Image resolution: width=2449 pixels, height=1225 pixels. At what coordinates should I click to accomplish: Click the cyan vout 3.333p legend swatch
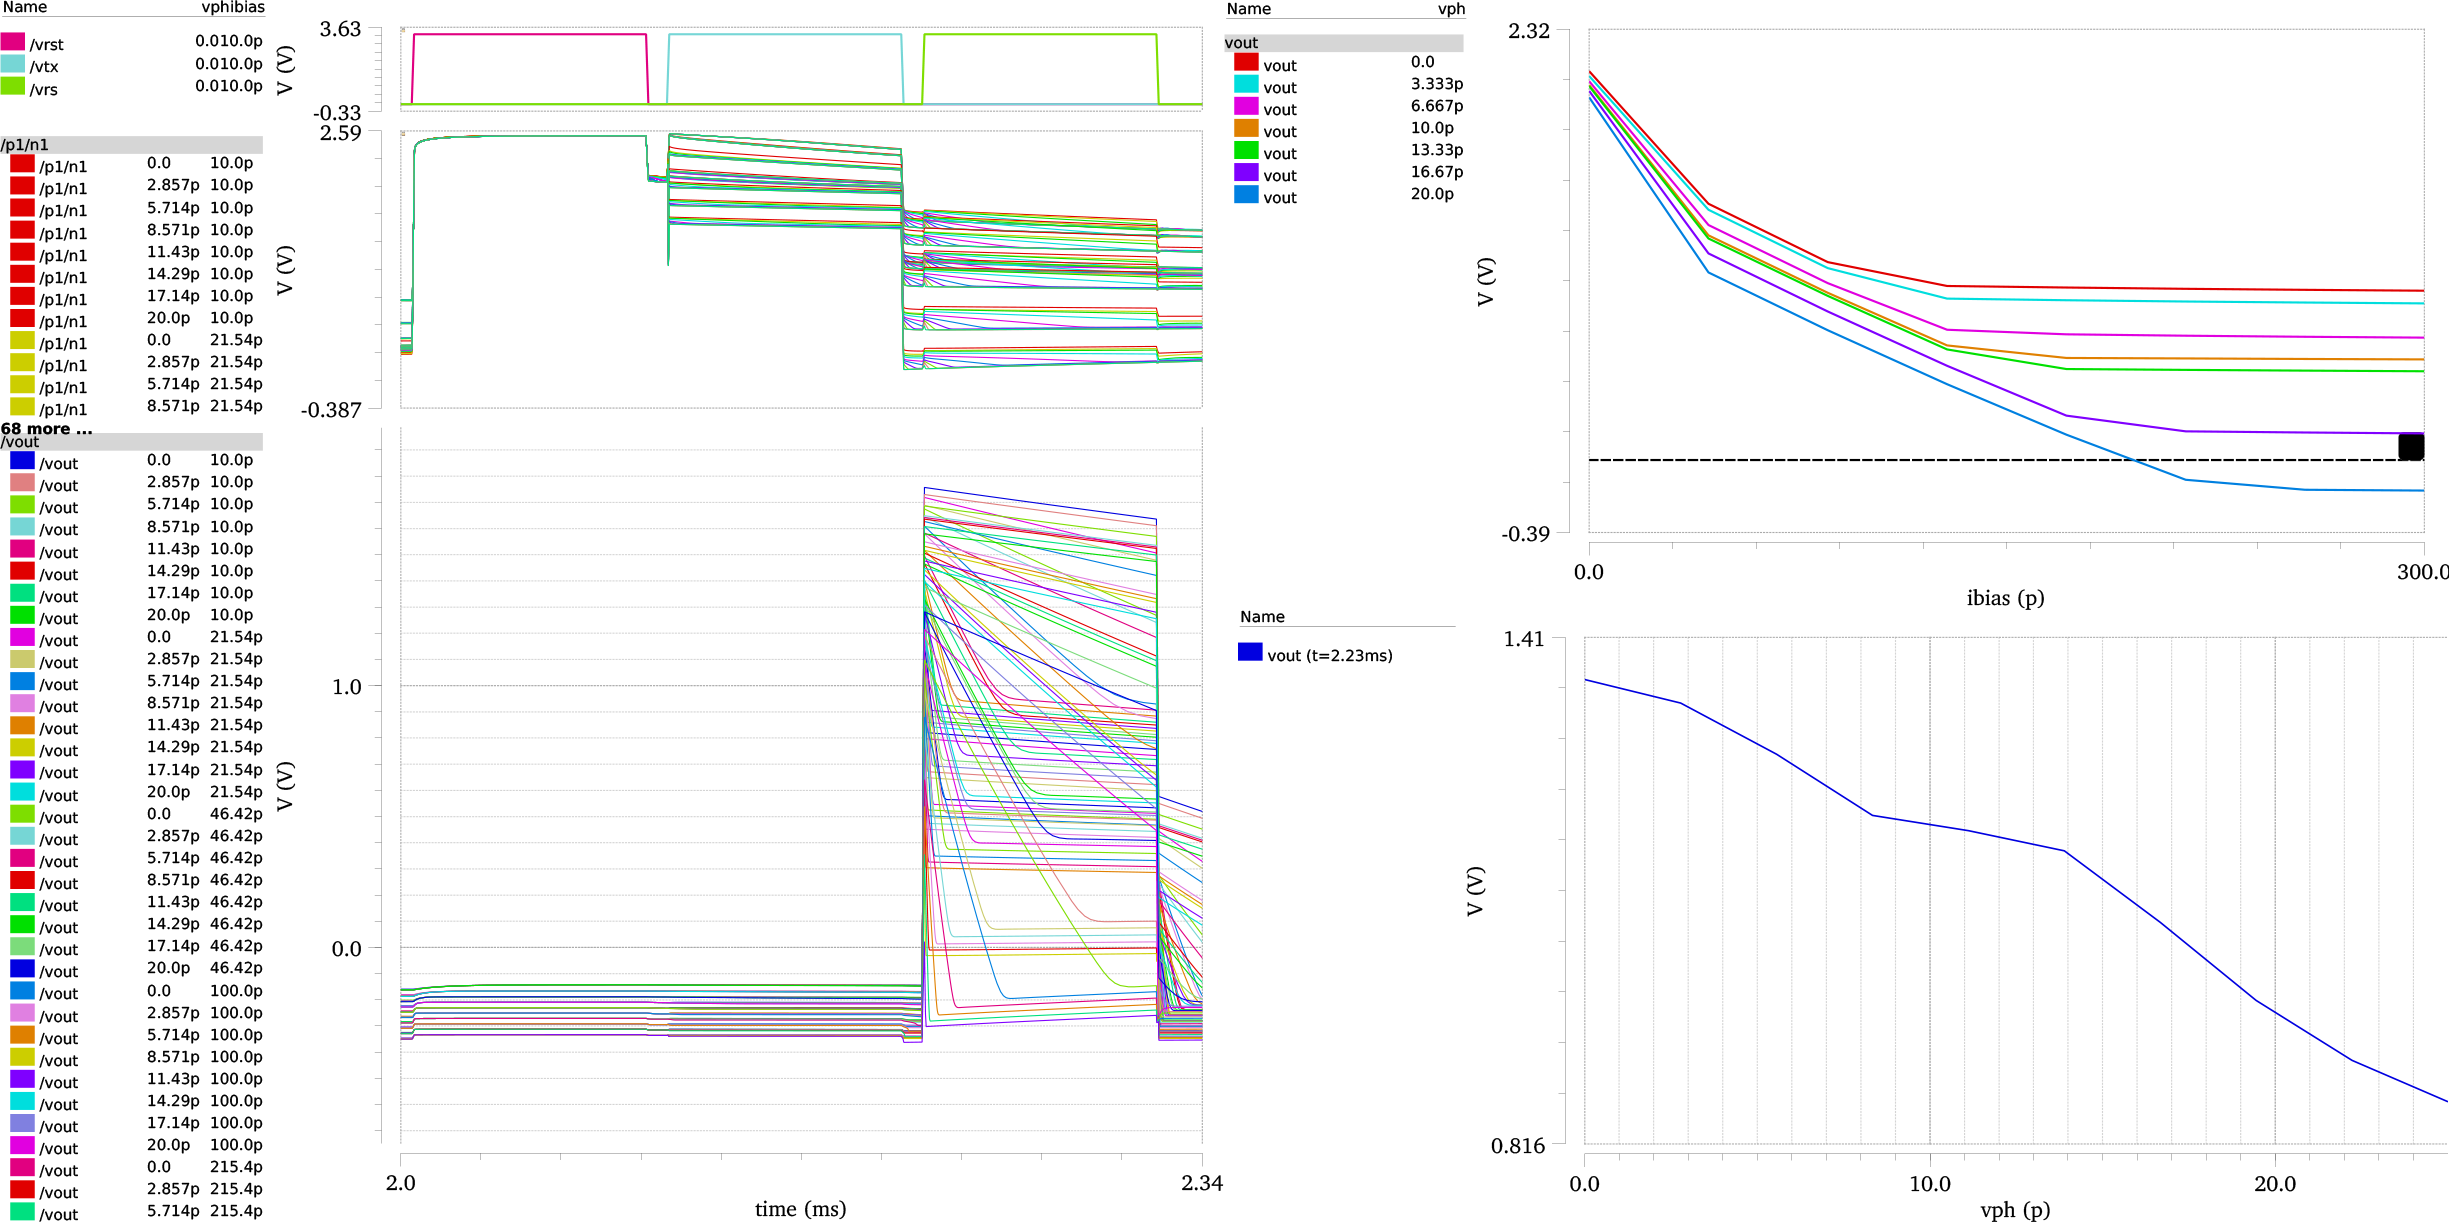pos(1246,84)
